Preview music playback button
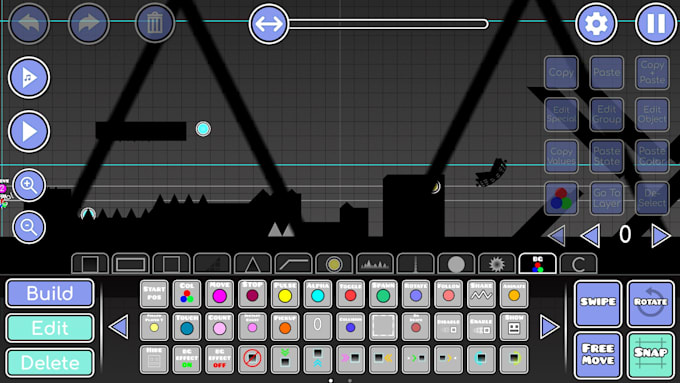680x383 pixels. coord(29,78)
